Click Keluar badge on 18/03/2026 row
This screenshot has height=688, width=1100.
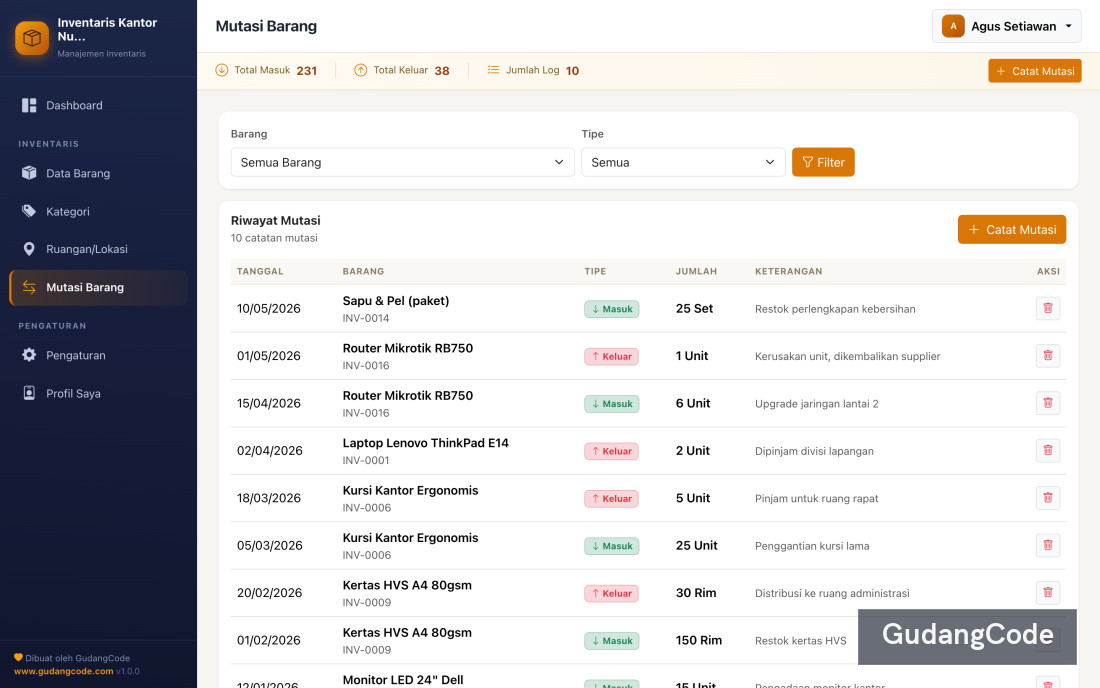[612, 499]
